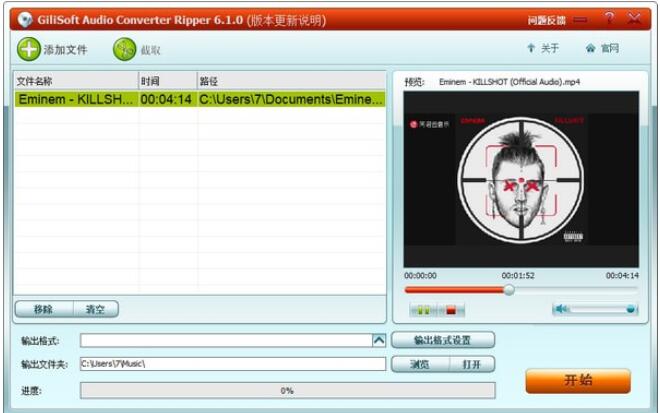Click the 00:00:00 start time label
Image resolution: width=660 pixels, height=413 pixels.
420,276
